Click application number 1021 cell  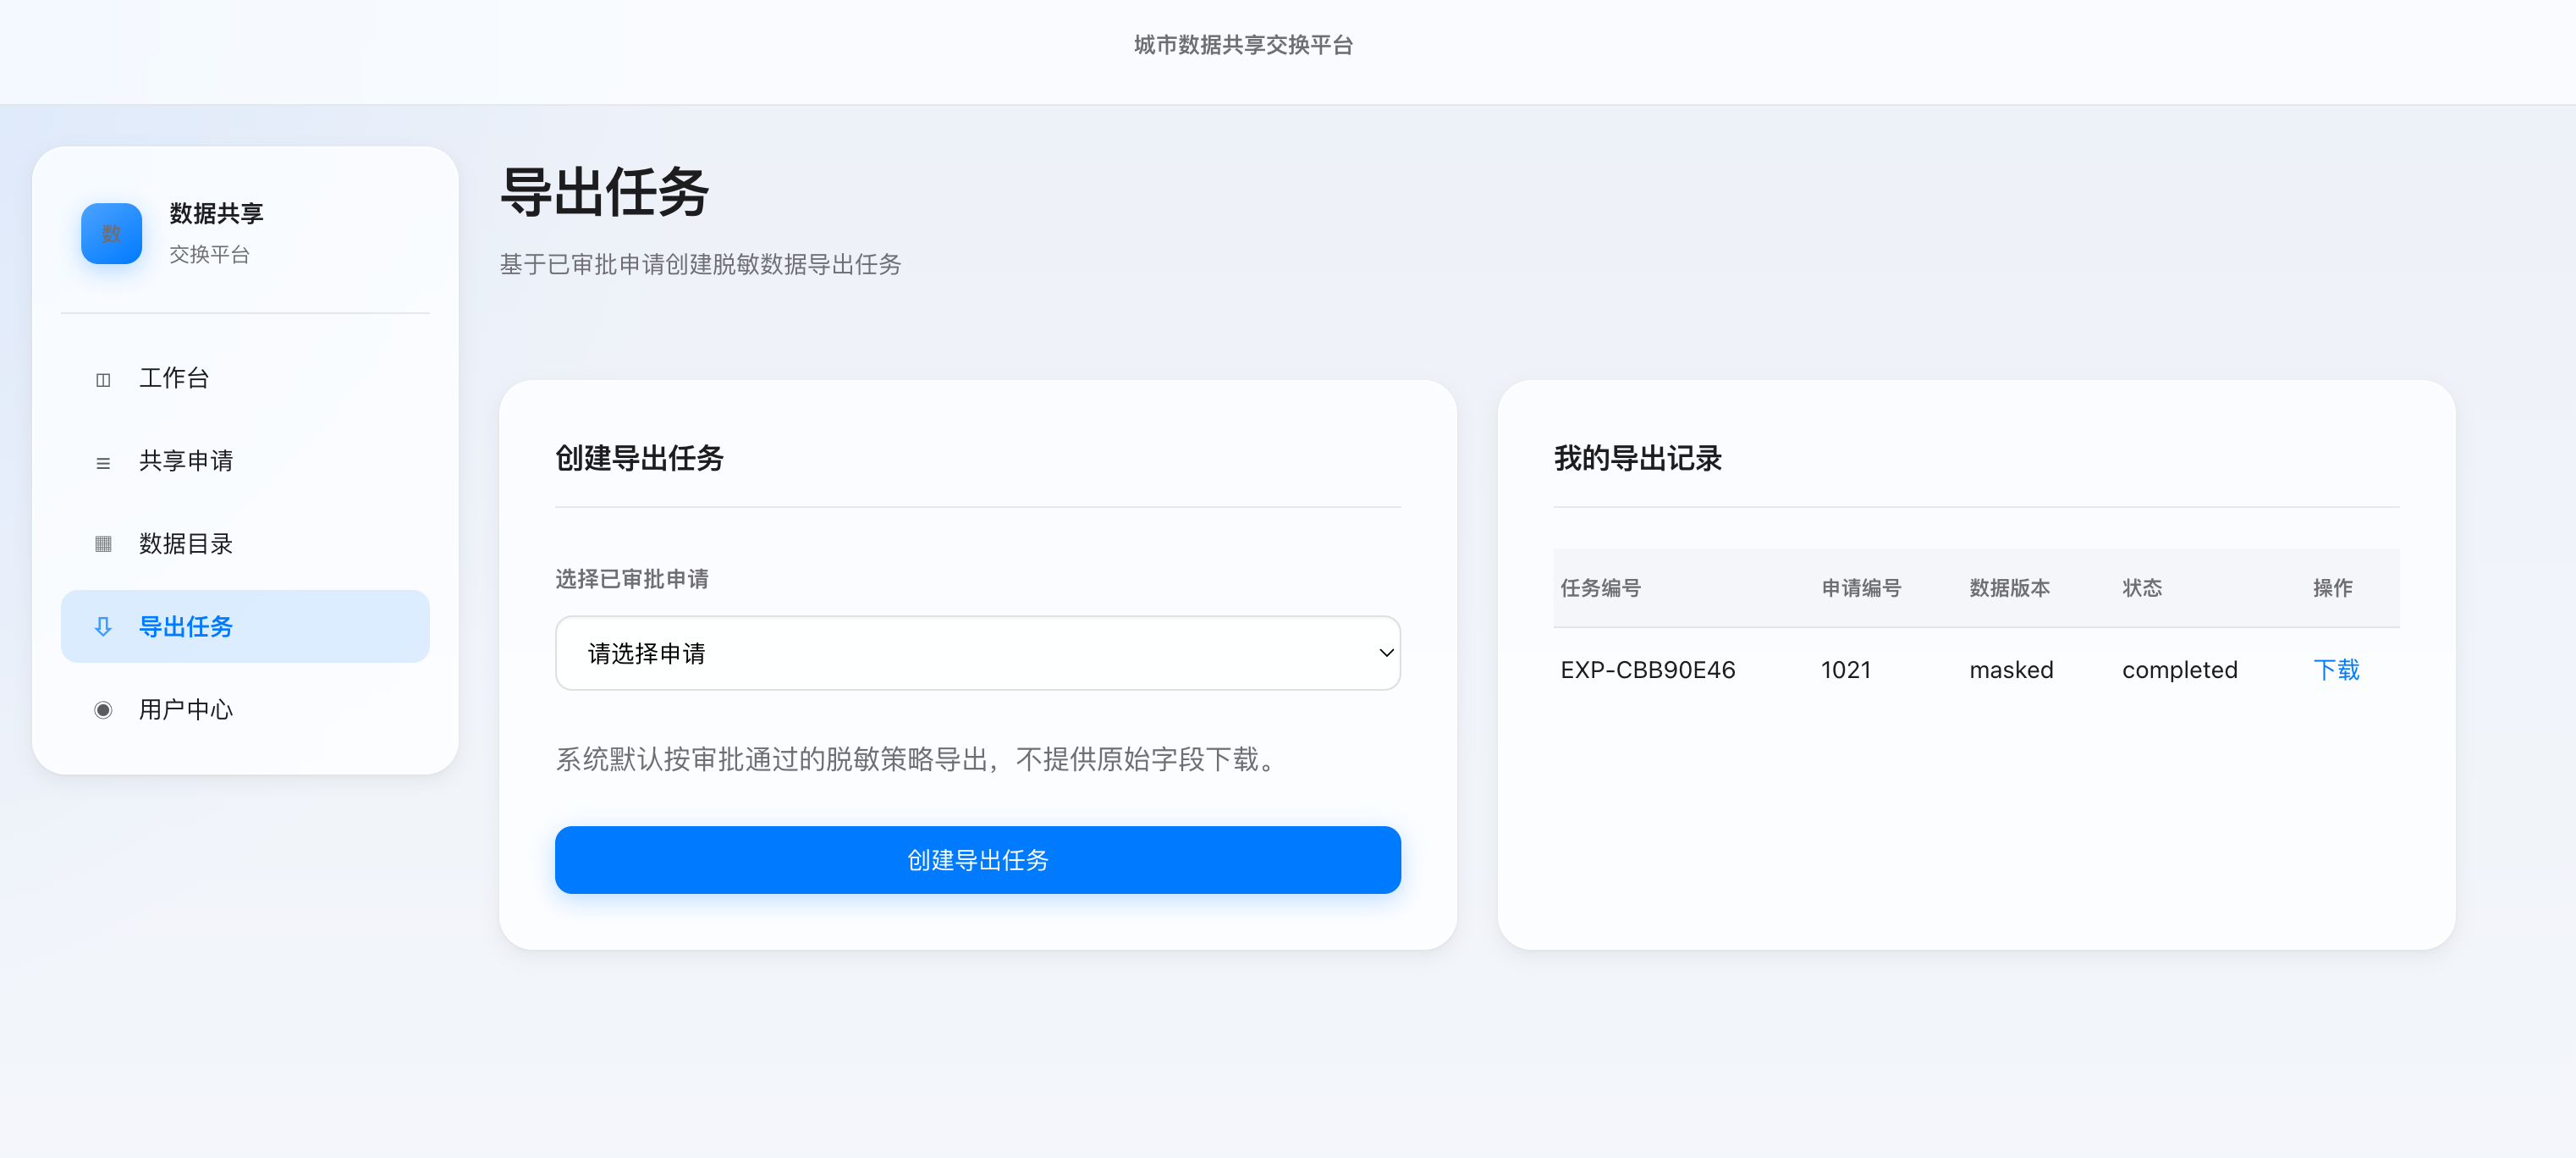(x=1845, y=670)
